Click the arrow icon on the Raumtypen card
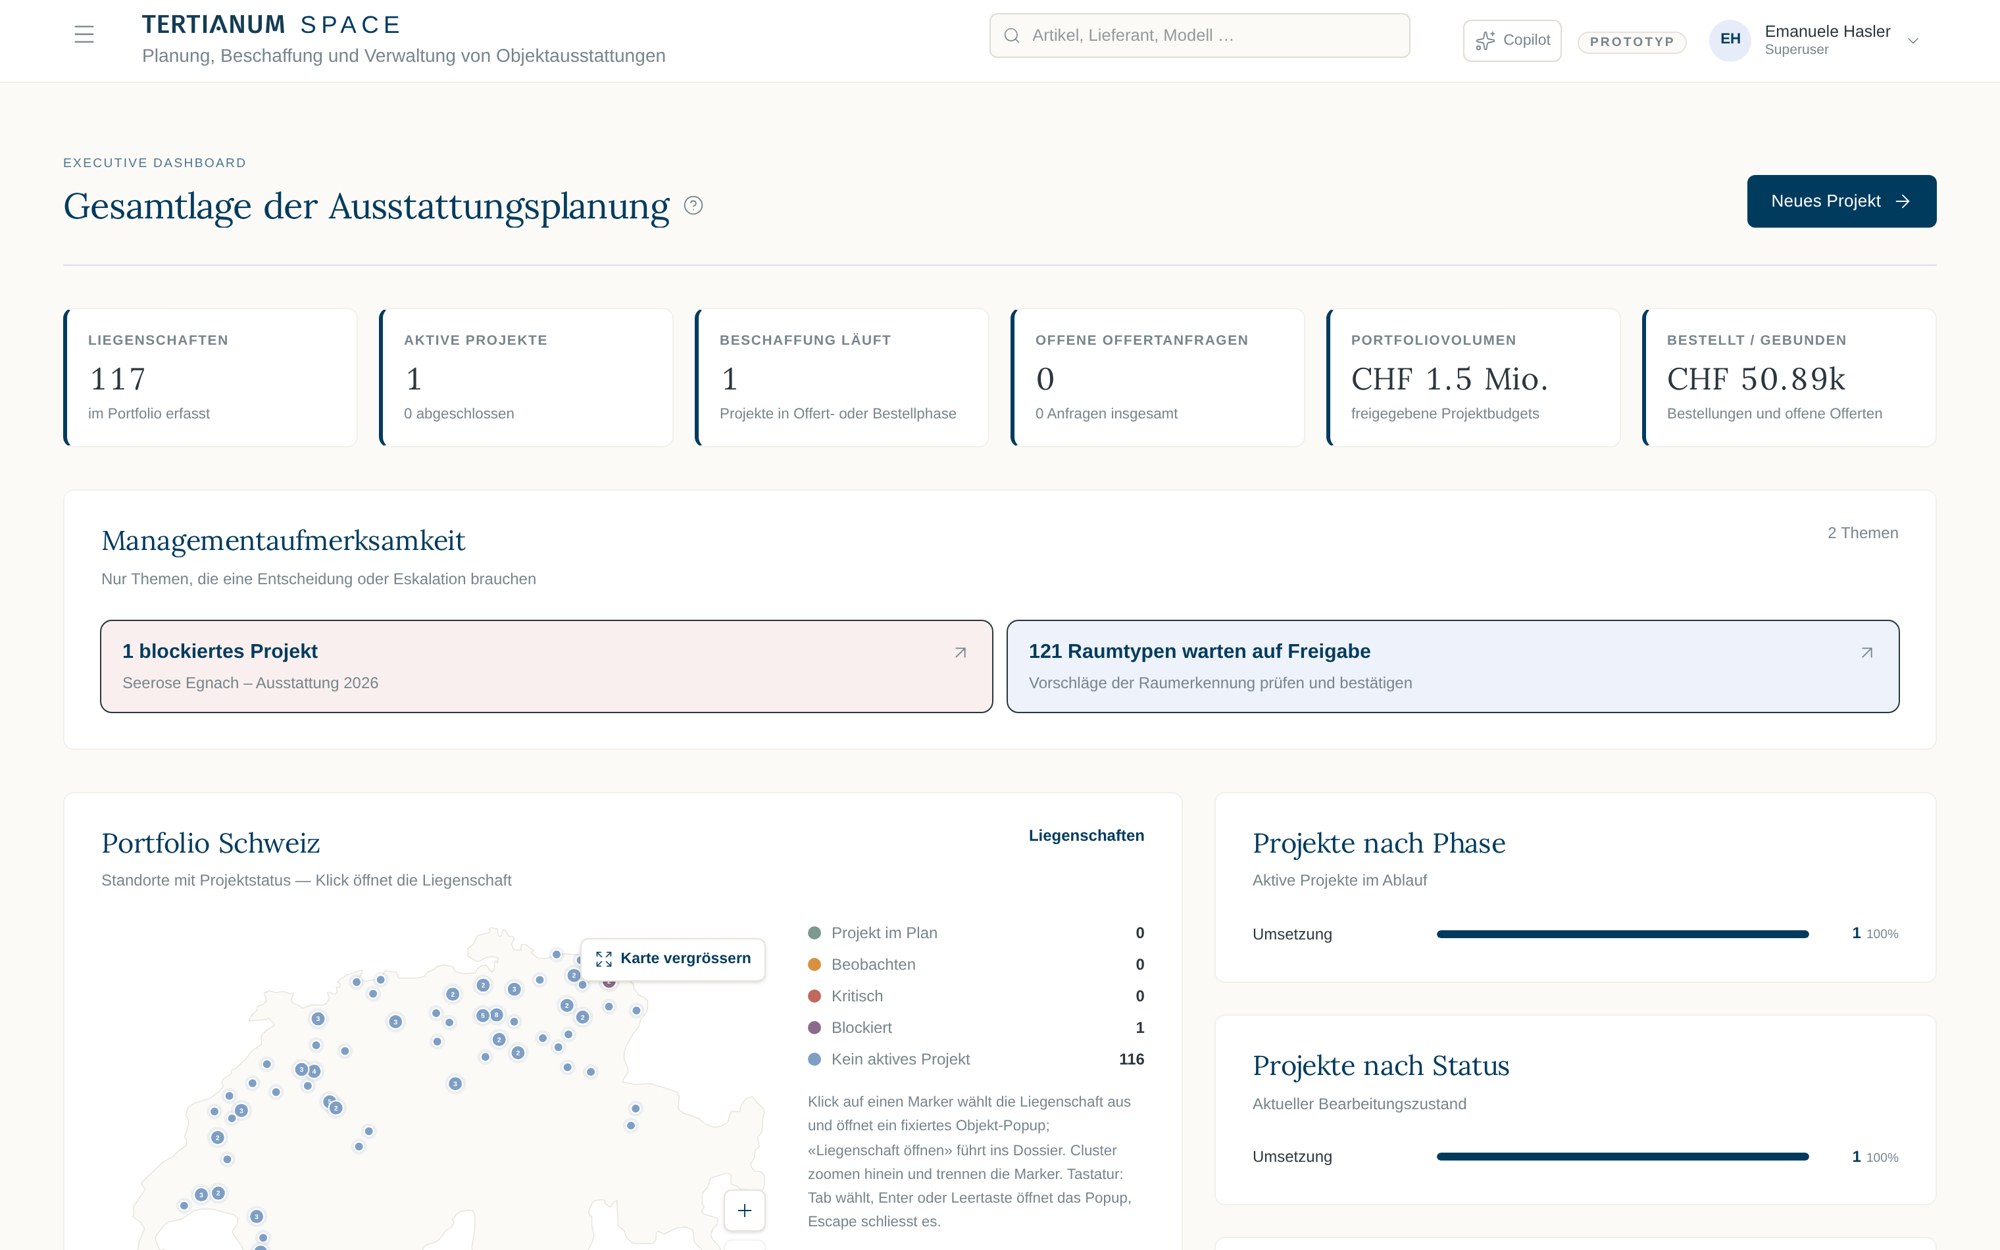Image resolution: width=2000 pixels, height=1250 pixels. click(x=1866, y=652)
